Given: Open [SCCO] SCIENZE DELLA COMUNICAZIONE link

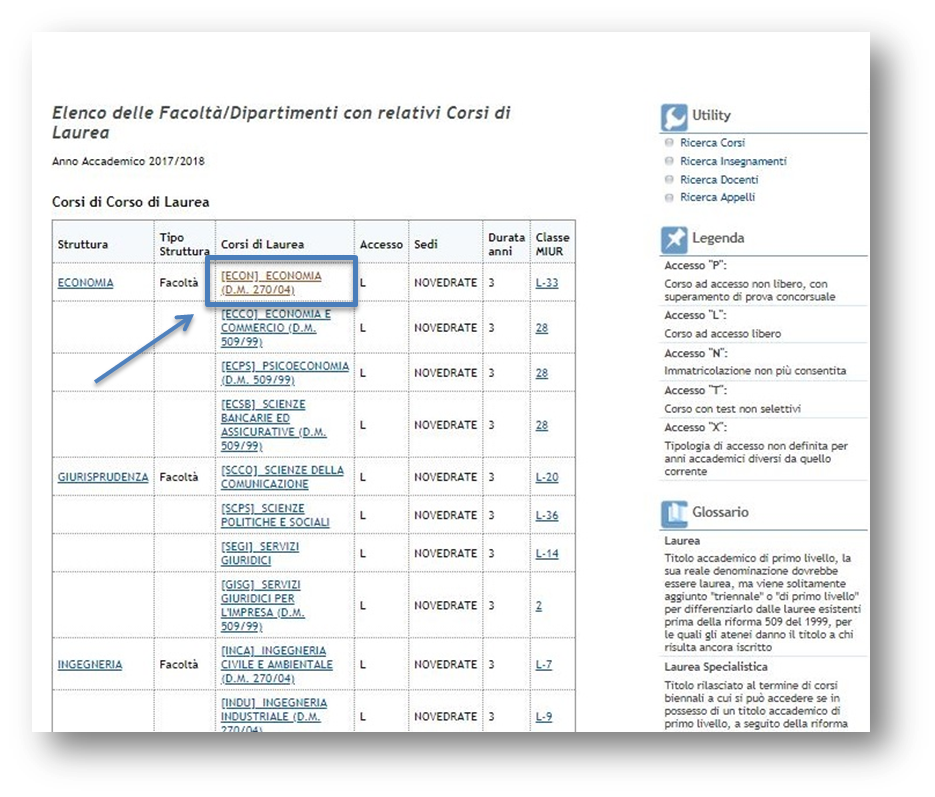Looking at the screenshot, I should (x=282, y=477).
